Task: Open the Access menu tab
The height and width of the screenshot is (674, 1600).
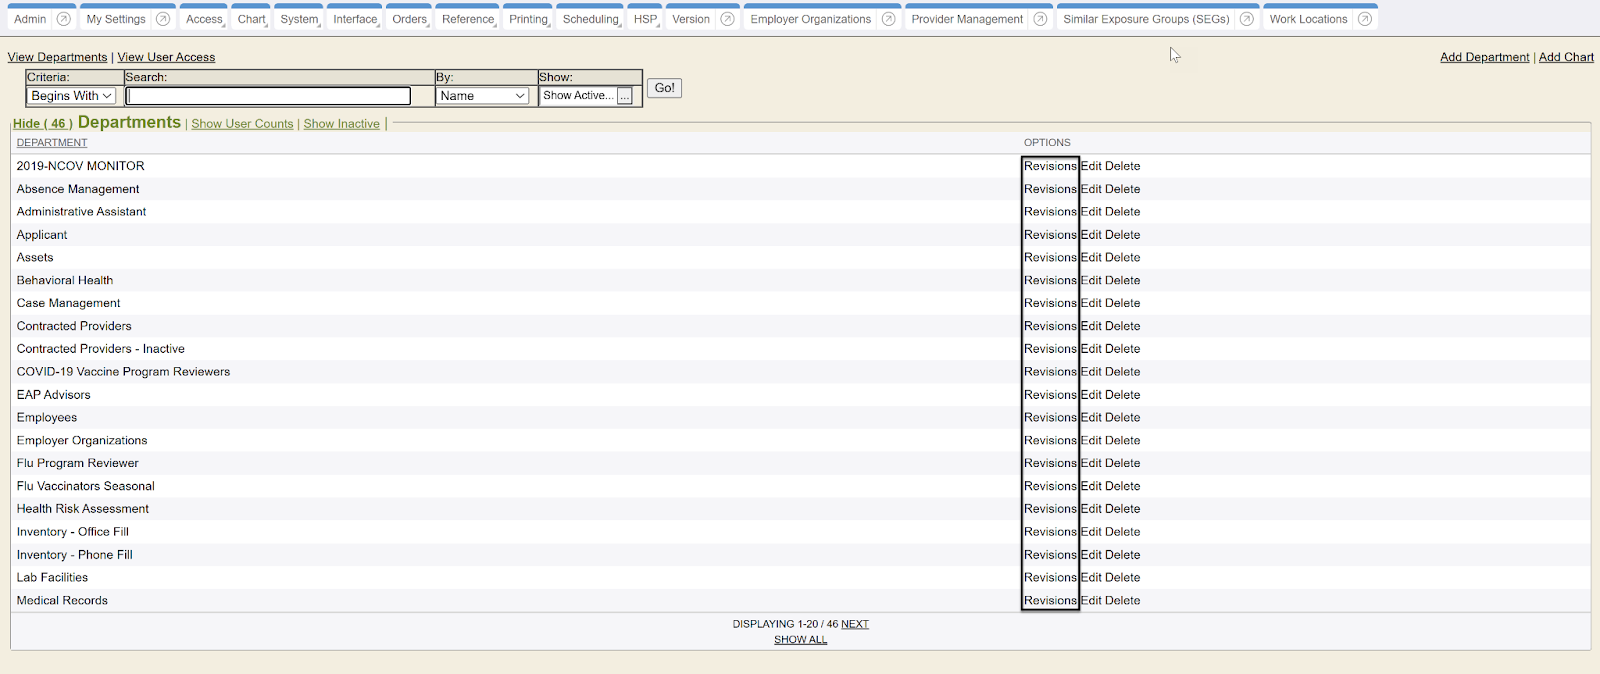Action: pos(204,19)
